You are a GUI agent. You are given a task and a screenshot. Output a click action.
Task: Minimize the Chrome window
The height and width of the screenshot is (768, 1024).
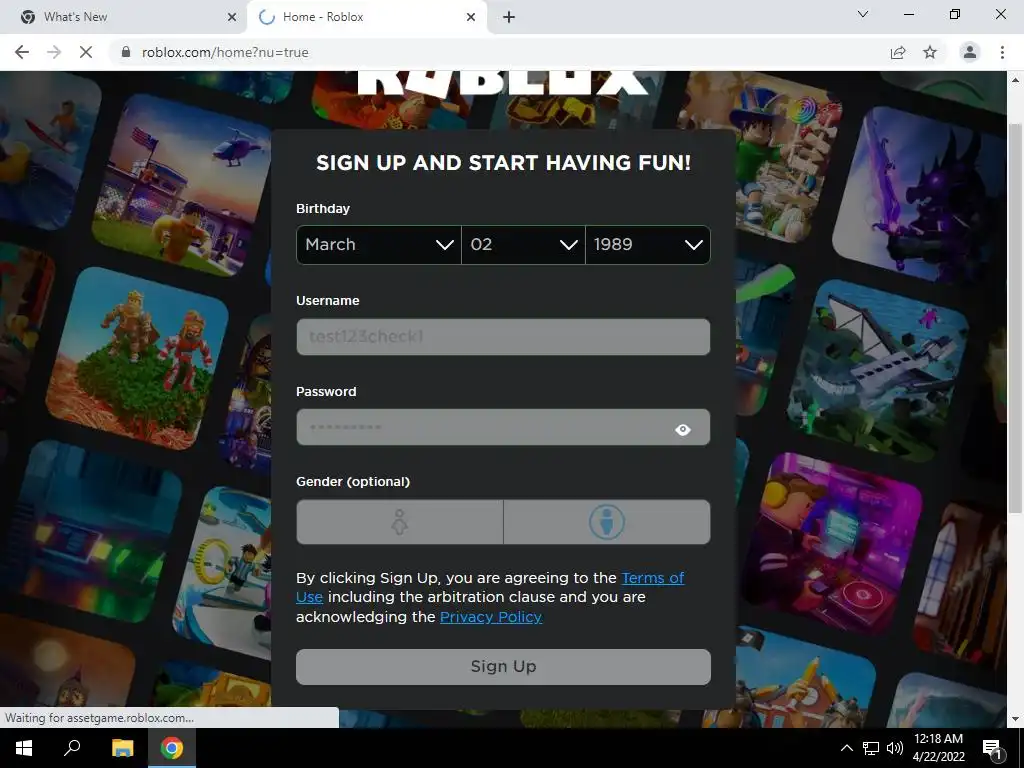click(x=908, y=14)
